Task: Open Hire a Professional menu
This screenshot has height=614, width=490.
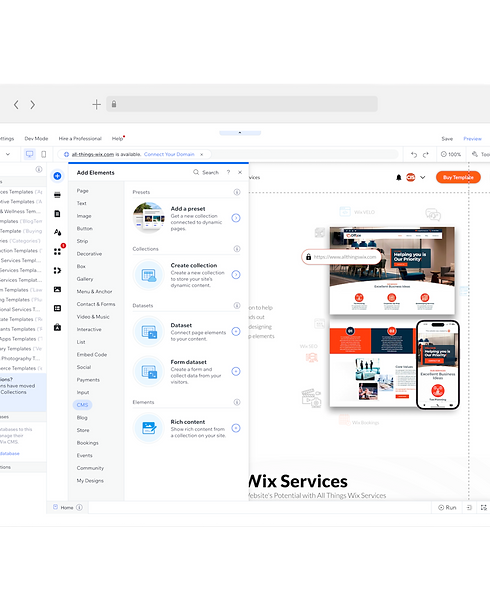Action: click(80, 139)
